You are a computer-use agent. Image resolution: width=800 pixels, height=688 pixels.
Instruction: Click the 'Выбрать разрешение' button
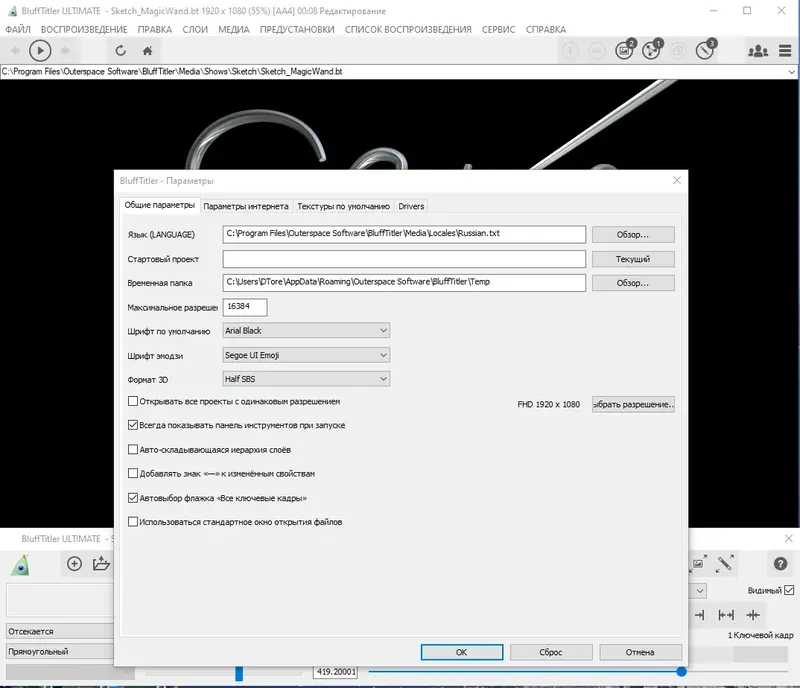633,404
